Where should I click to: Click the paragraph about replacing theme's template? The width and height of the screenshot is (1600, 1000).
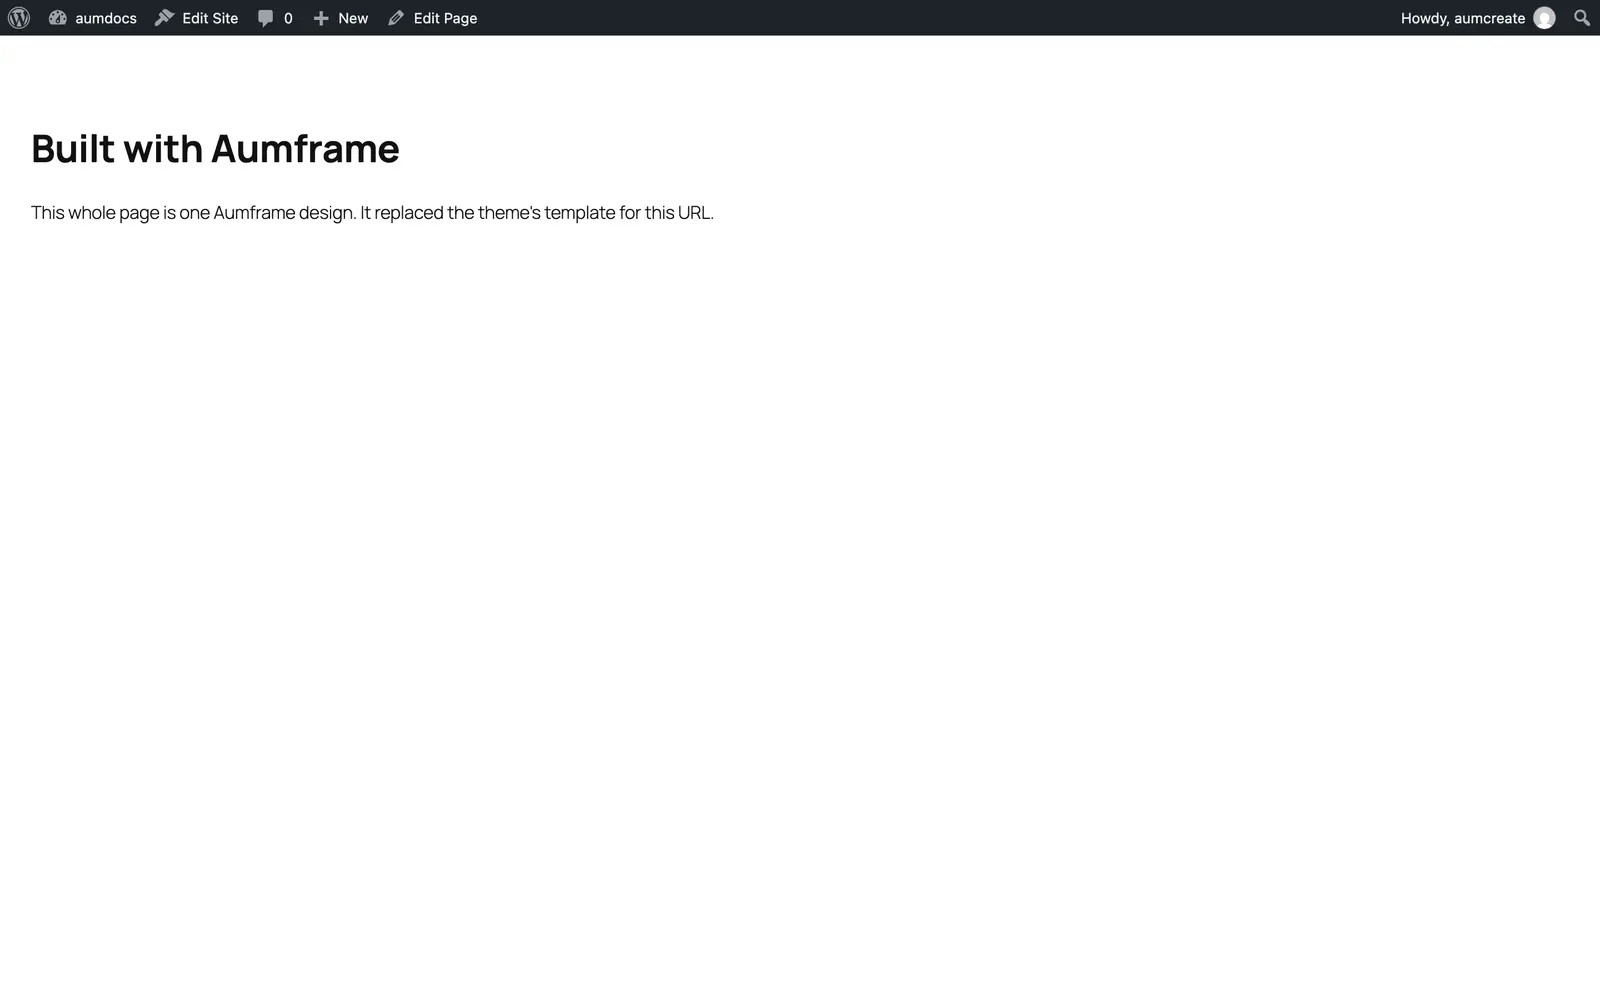click(372, 213)
